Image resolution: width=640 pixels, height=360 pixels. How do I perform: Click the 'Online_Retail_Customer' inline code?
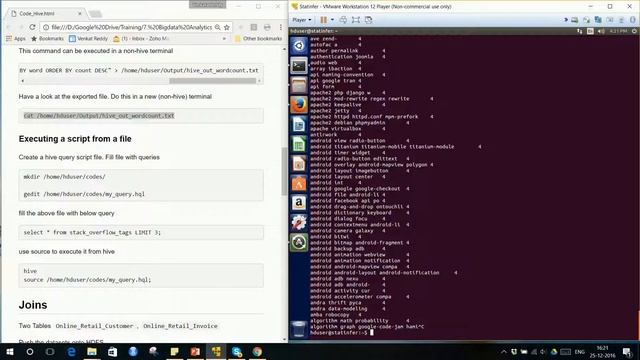(x=94, y=326)
